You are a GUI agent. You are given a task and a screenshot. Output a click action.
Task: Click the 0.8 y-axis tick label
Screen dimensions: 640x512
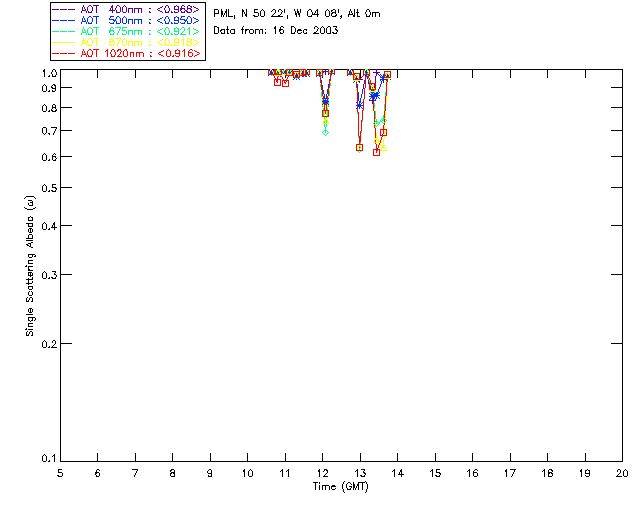[49, 108]
